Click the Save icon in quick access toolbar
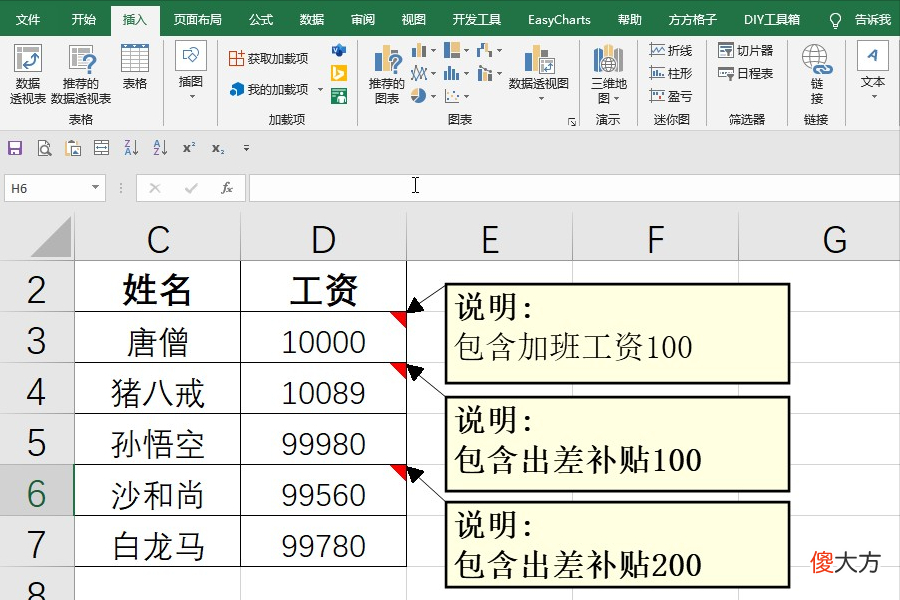This screenshot has width=900, height=600. click(x=15, y=148)
